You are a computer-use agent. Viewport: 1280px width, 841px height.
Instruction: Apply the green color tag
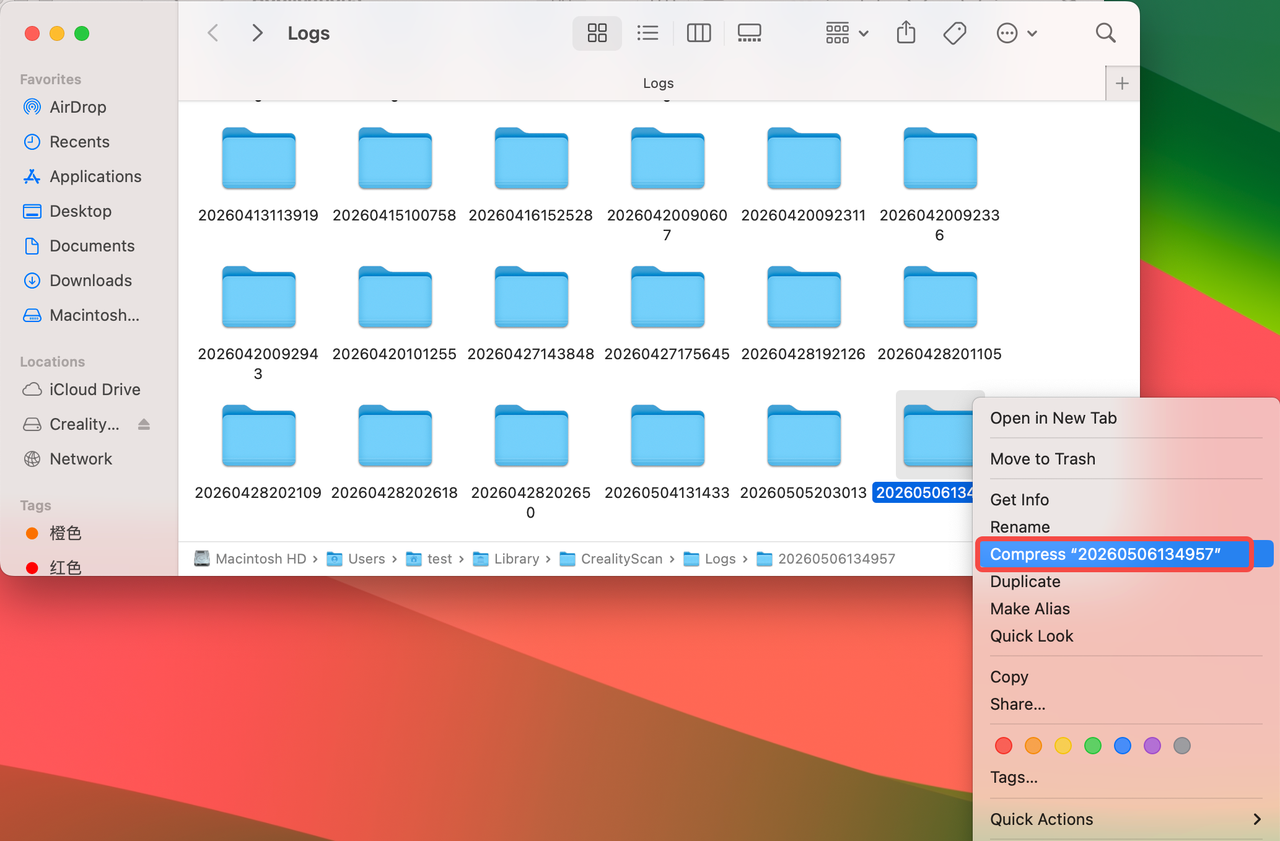[1093, 745]
